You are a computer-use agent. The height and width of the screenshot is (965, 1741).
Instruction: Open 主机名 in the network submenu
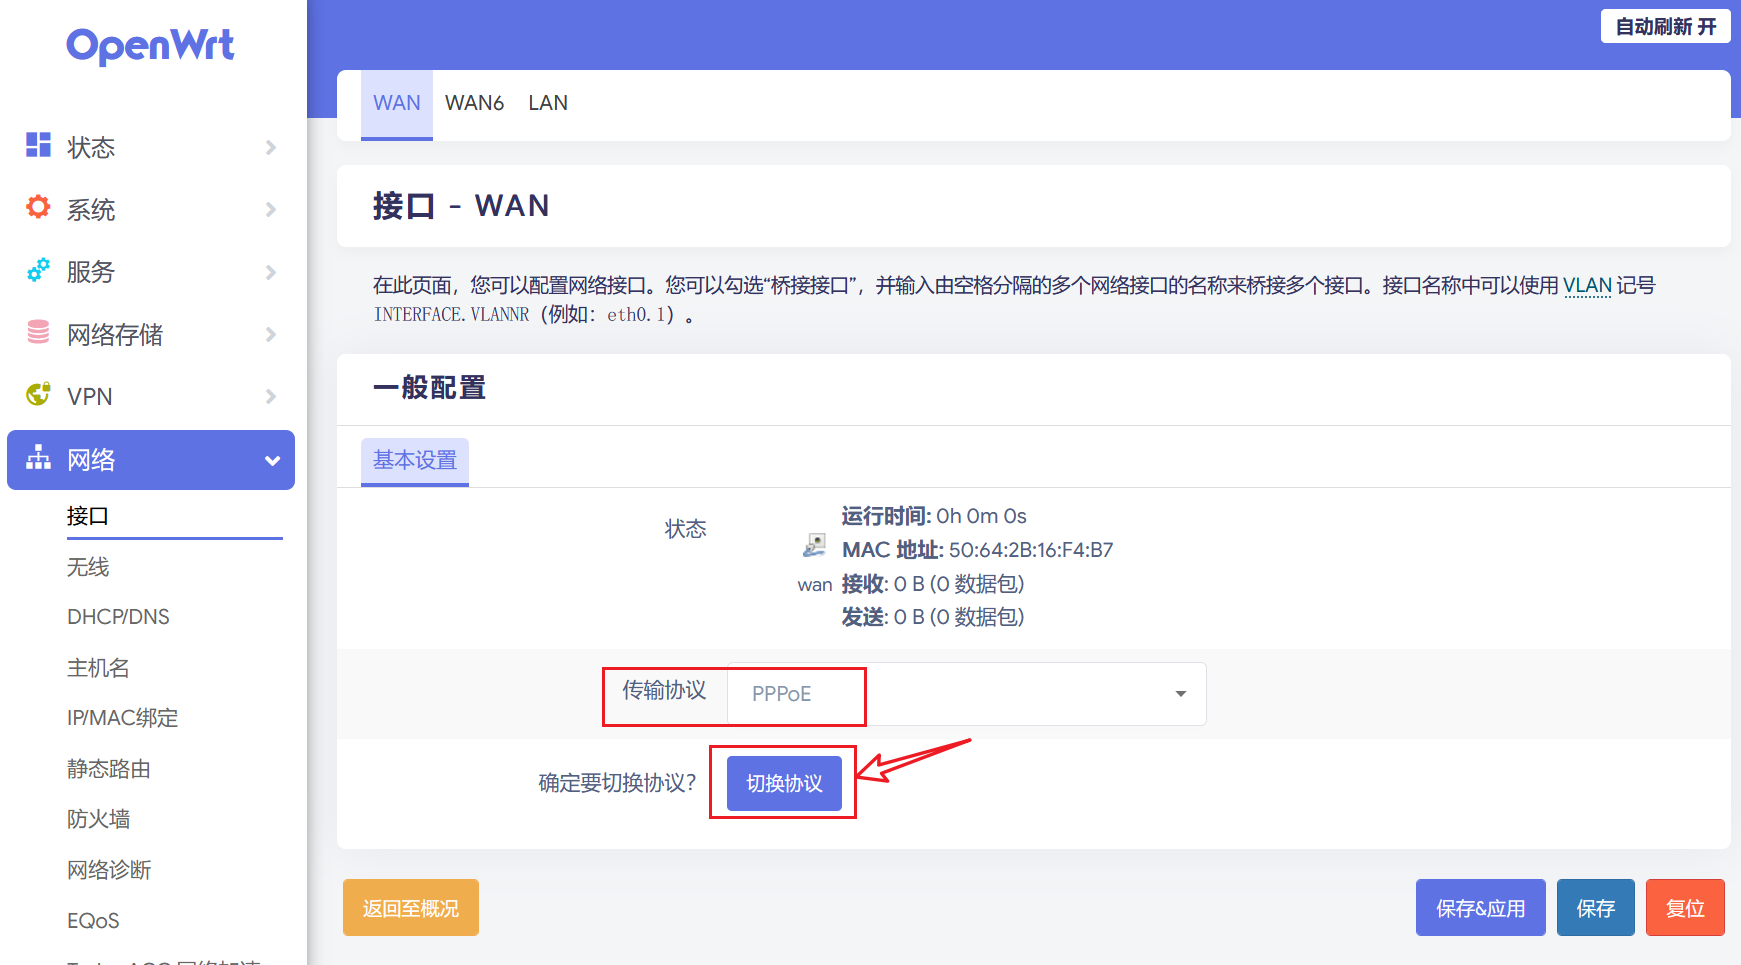click(x=98, y=668)
